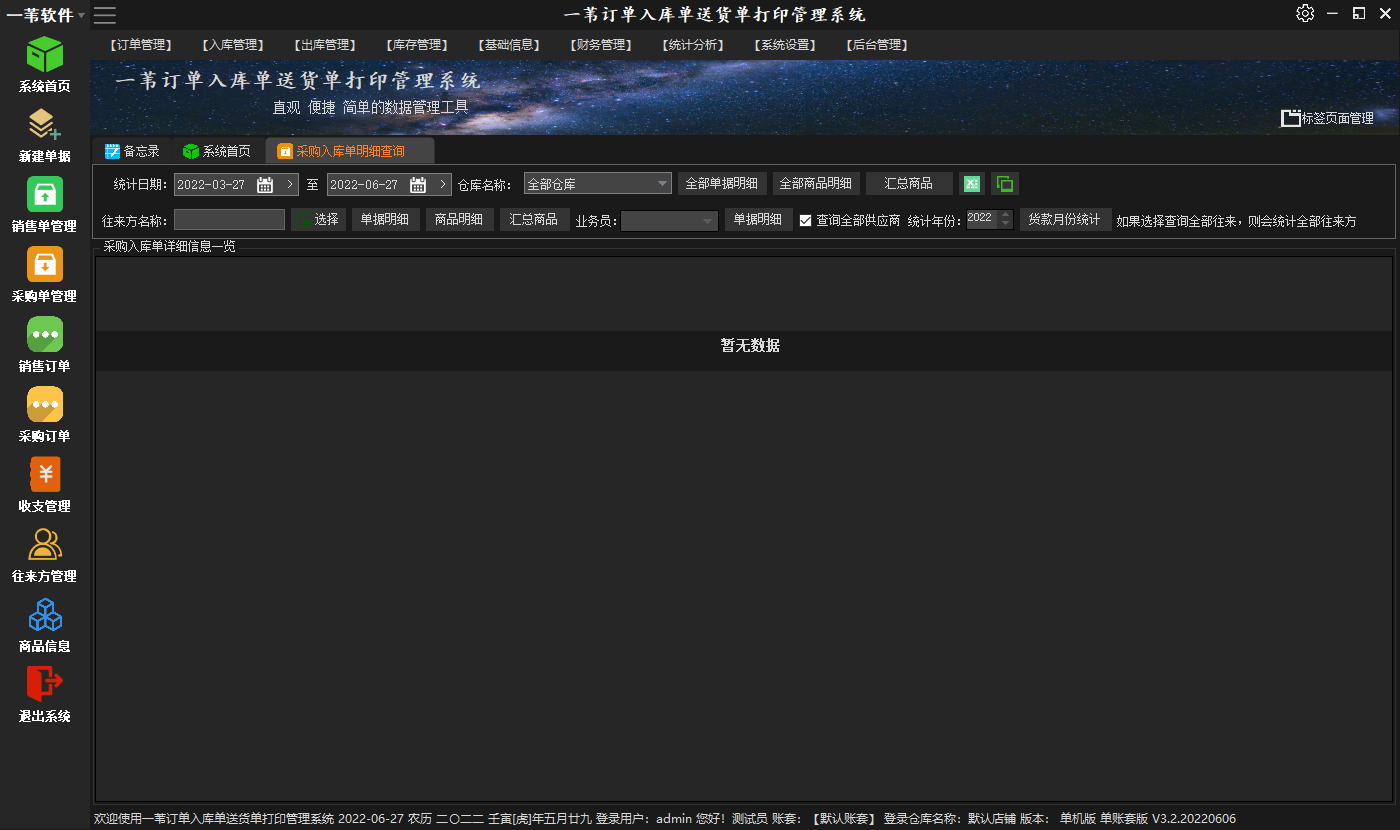The width and height of the screenshot is (1400, 830).
Task: Open 采购单管理 from the sidebar
Action: pos(45,265)
